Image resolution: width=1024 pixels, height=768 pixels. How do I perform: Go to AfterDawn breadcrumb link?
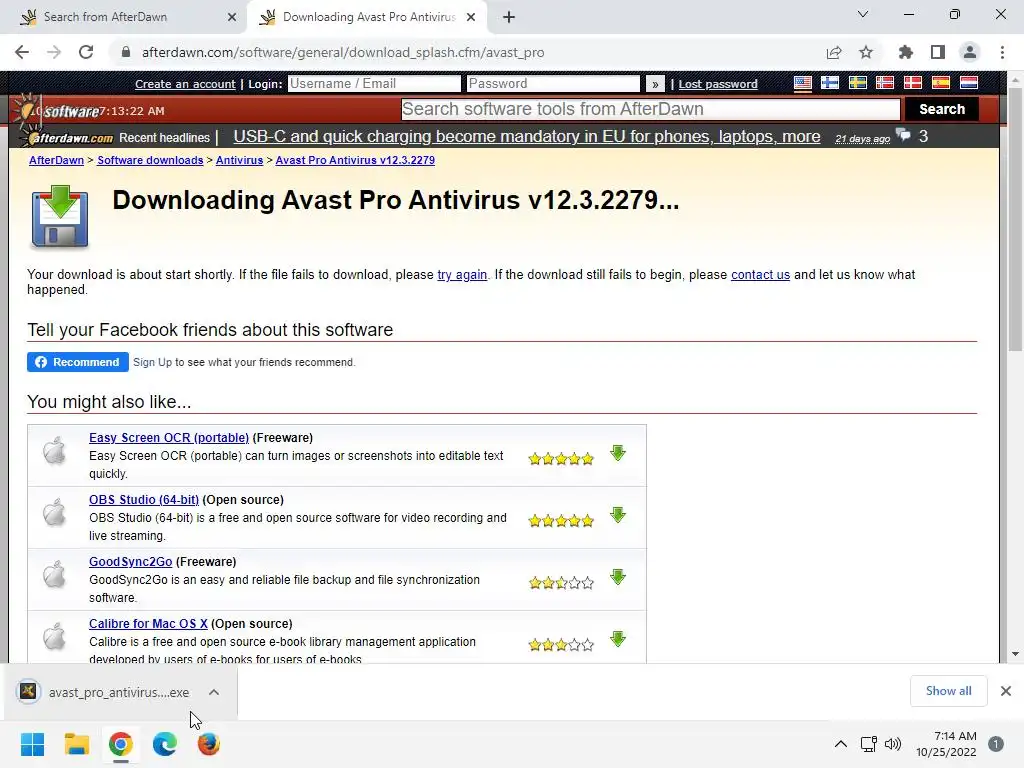[56, 160]
